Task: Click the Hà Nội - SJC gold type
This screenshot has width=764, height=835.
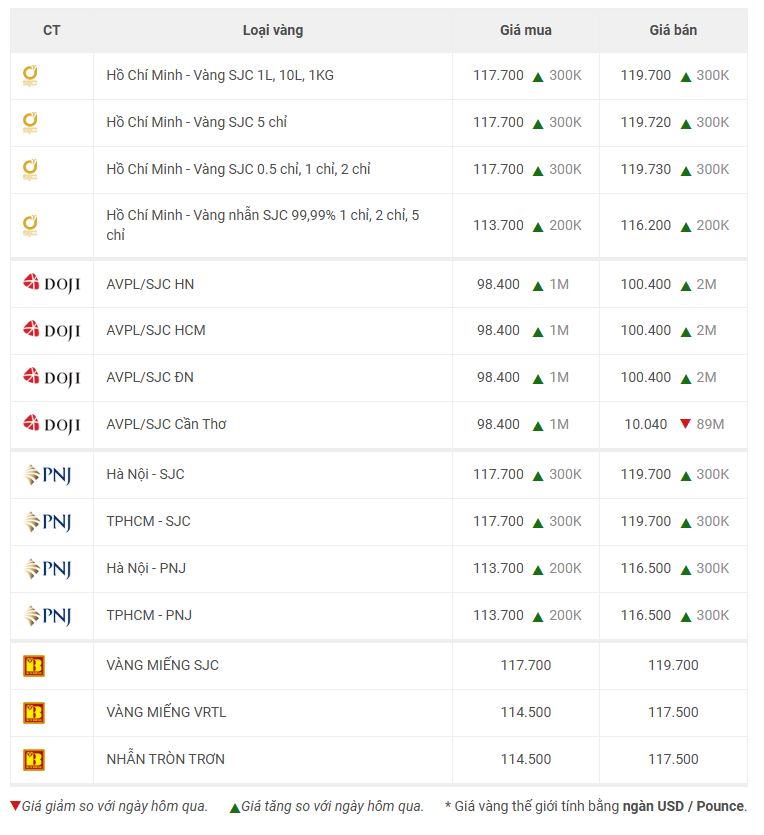Action: 145,474
